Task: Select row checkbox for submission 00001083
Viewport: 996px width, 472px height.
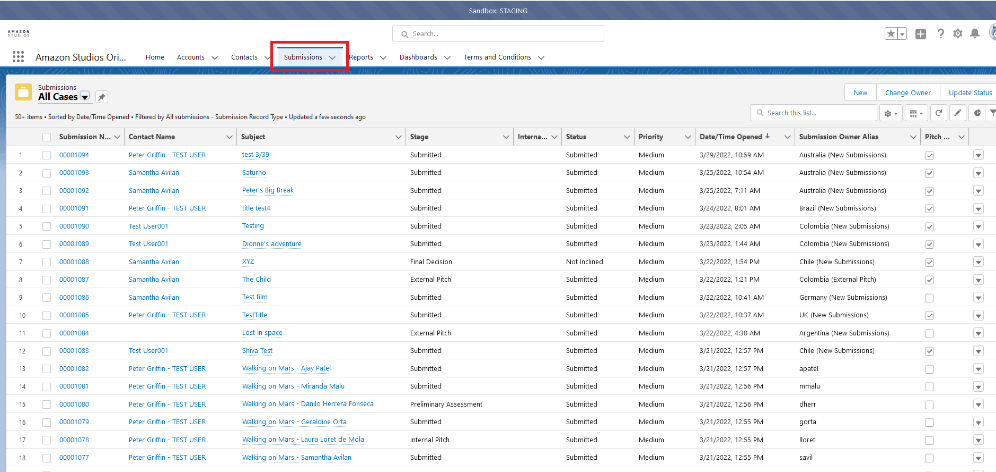Action: tap(46, 351)
